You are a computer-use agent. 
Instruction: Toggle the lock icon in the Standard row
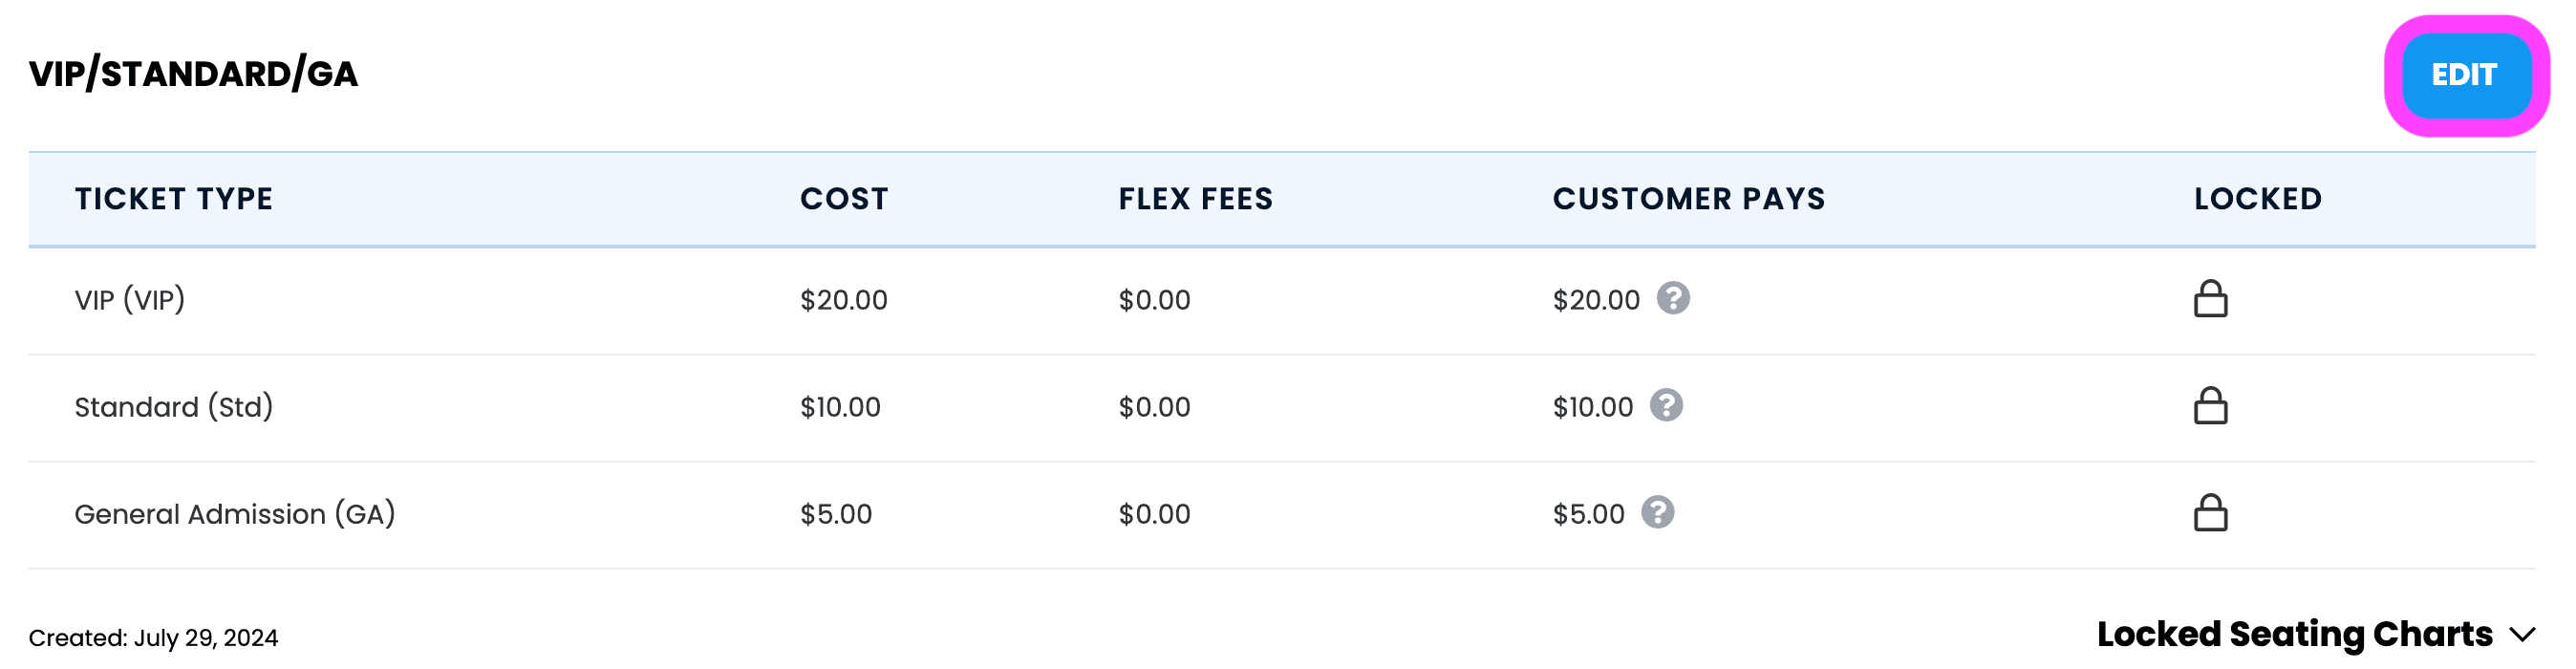click(x=2210, y=405)
